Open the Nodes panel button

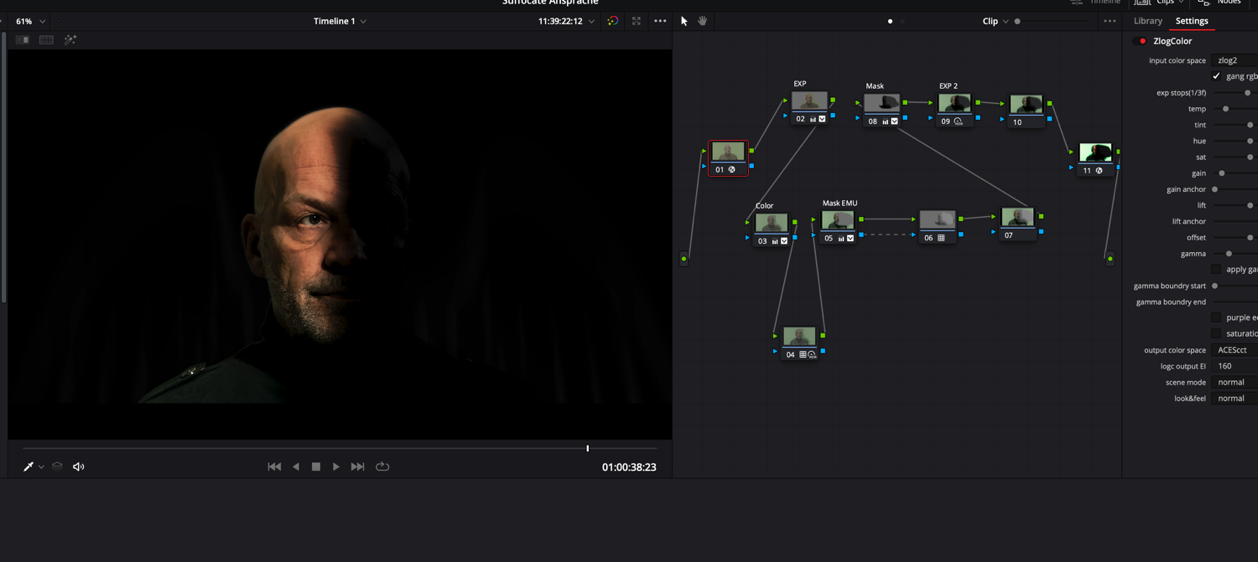point(1221,2)
